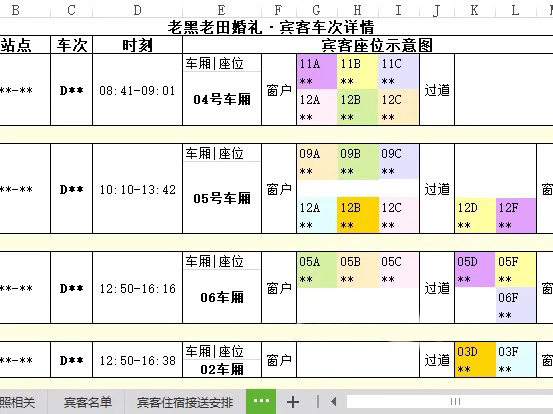The height and width of the screenshot is (414, 553).
Task: Select the 06车厢 cell
Action: [x=222, y=297]
